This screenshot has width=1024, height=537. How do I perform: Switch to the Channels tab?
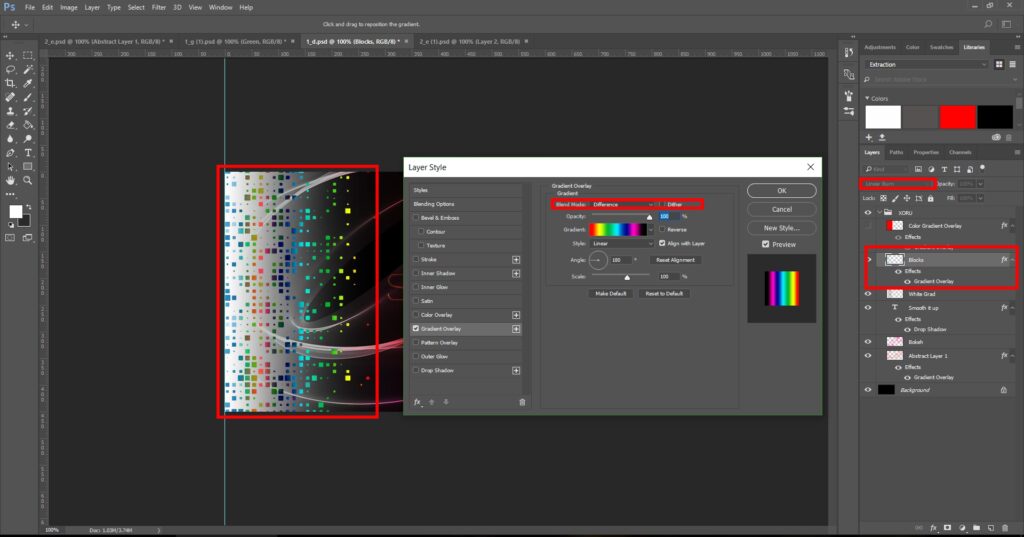click(x=959, y=152)
